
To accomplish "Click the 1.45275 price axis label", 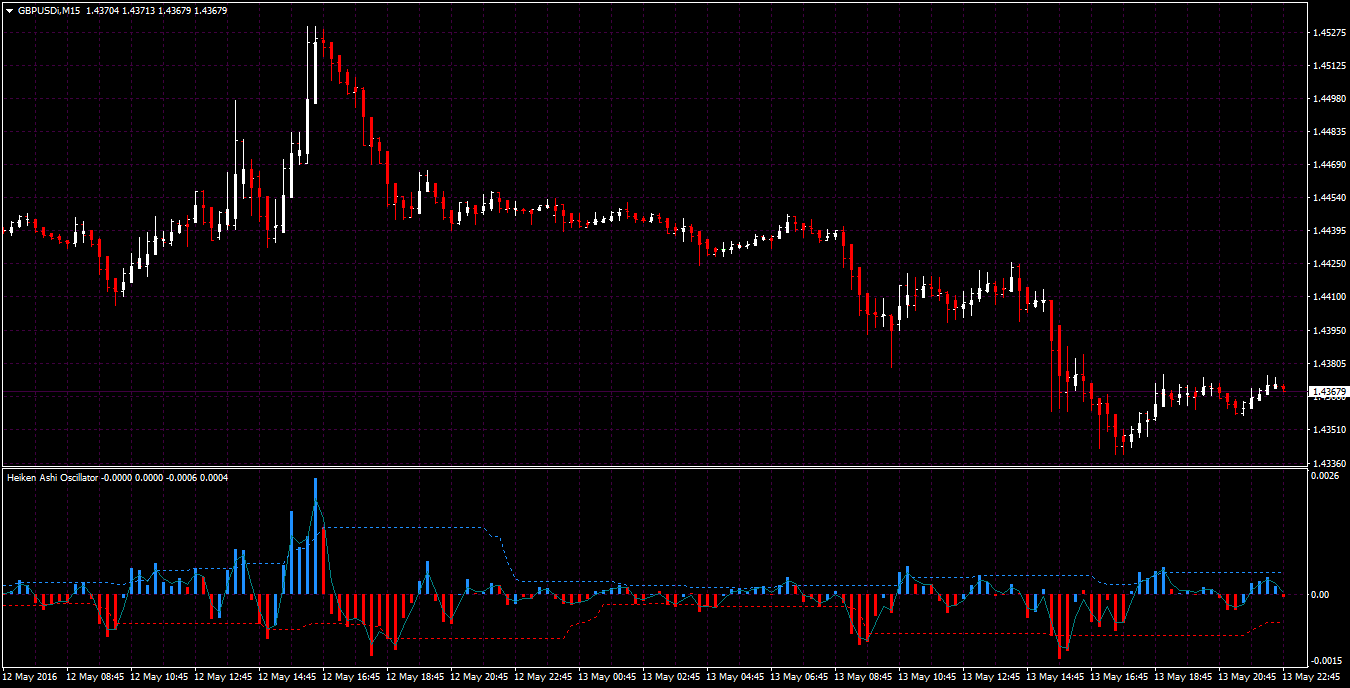I will tap(1329, 33).
